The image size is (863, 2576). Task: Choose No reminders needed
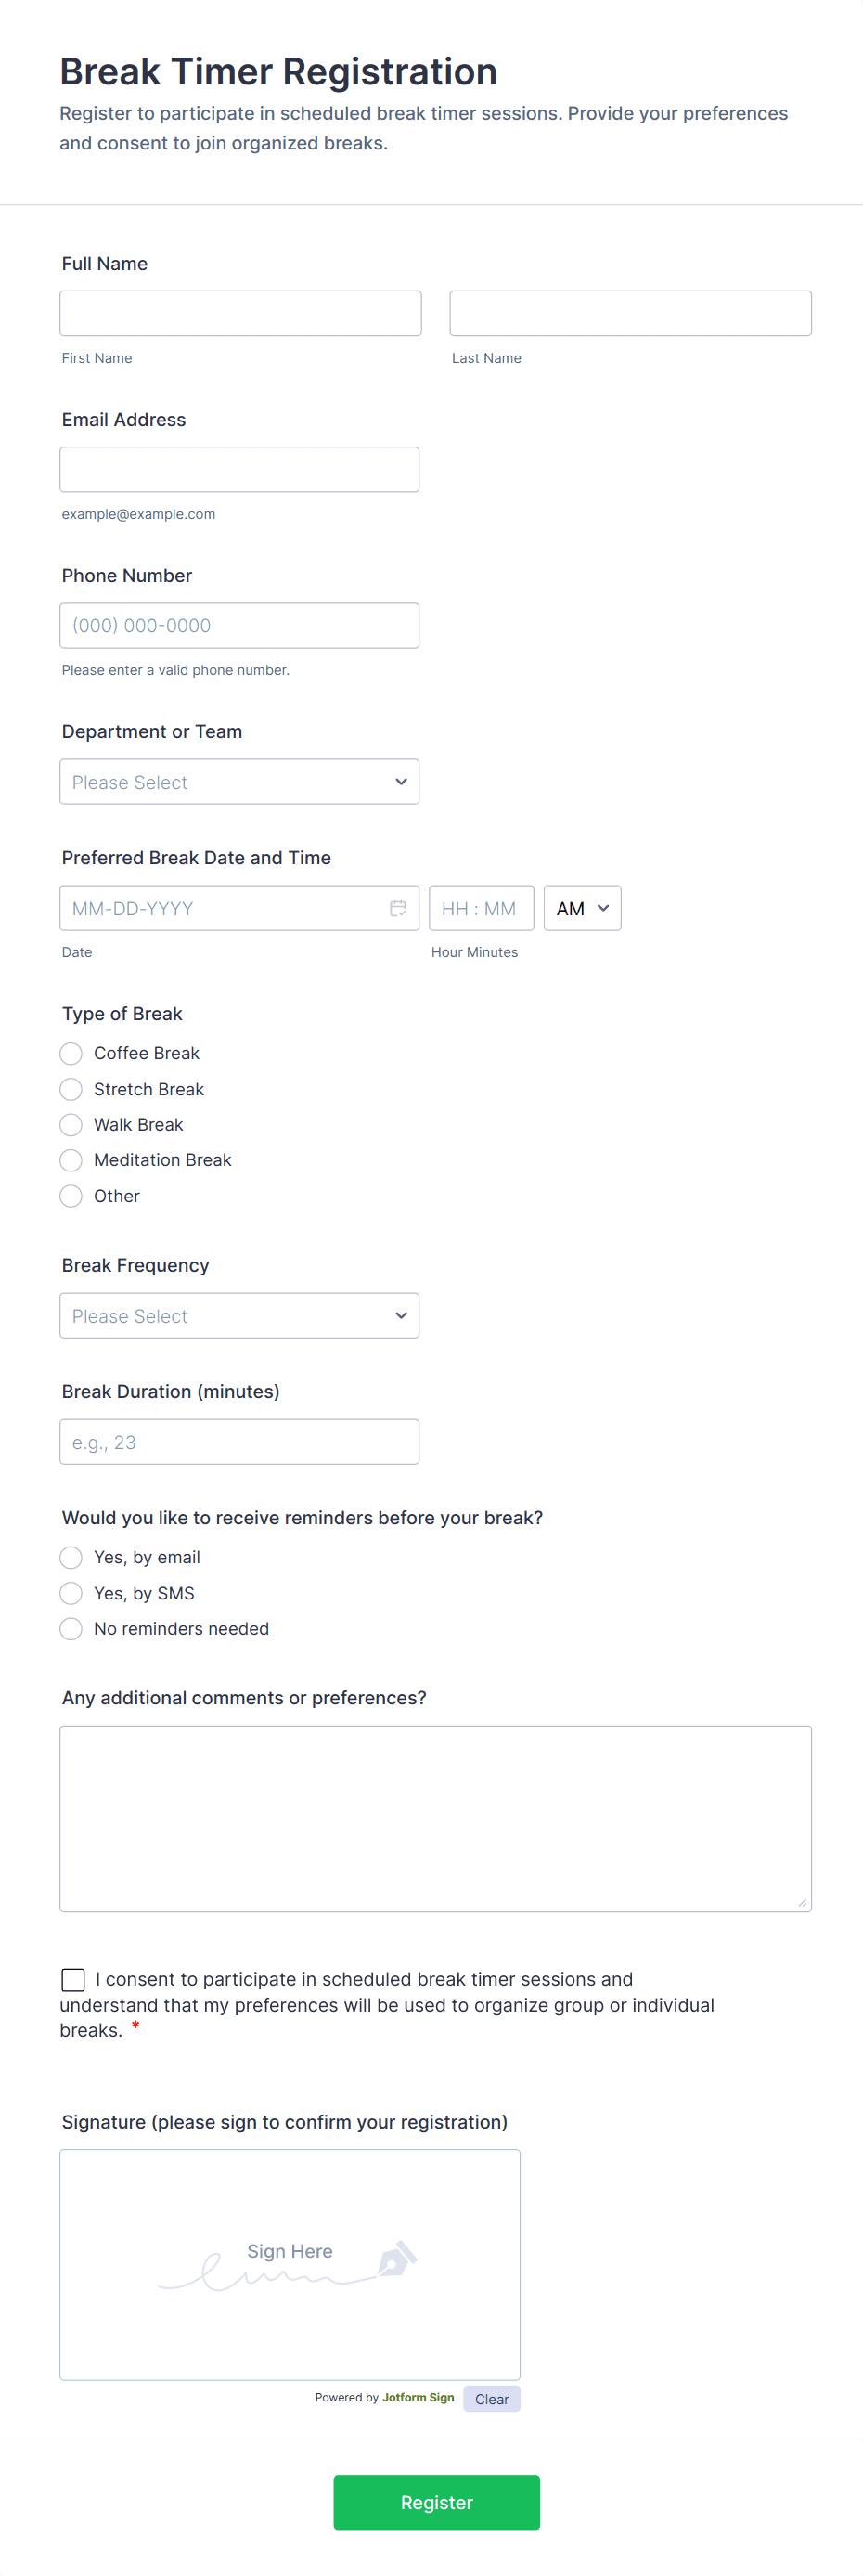click(x=71, y=1629)
